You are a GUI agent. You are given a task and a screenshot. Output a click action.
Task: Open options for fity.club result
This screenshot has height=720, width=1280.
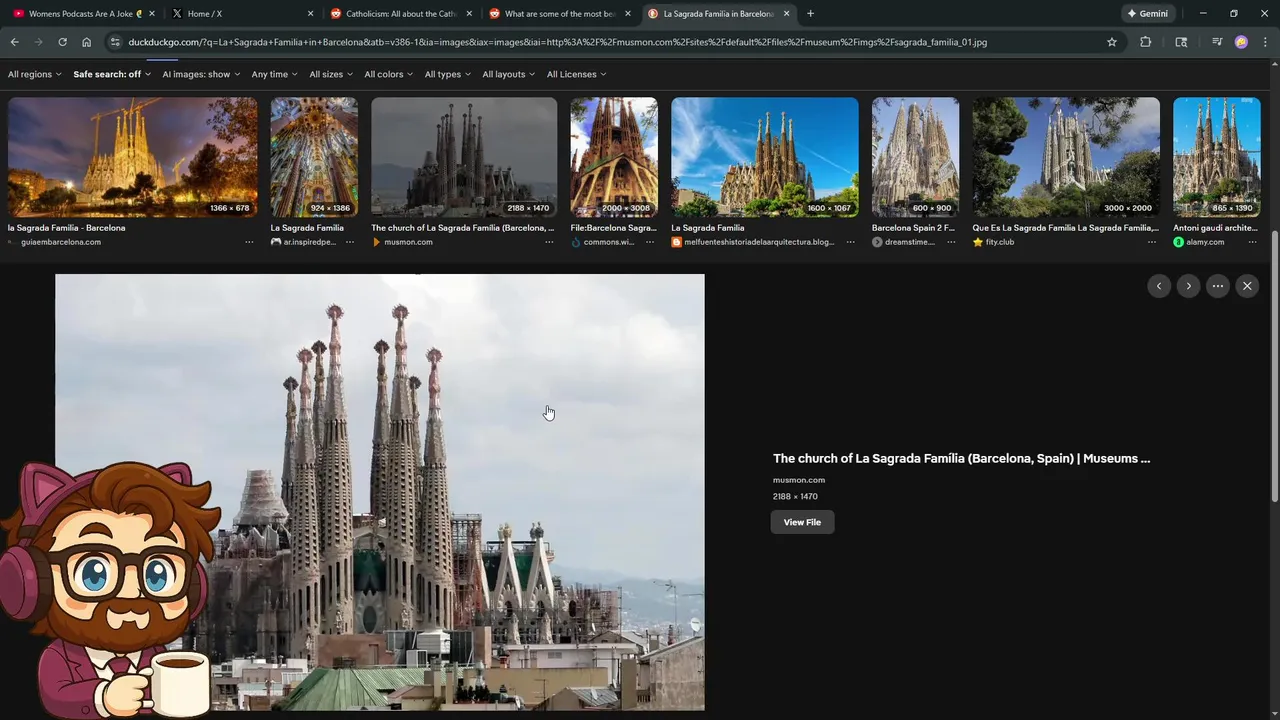pyautogui.click(x=1152, y=242)
